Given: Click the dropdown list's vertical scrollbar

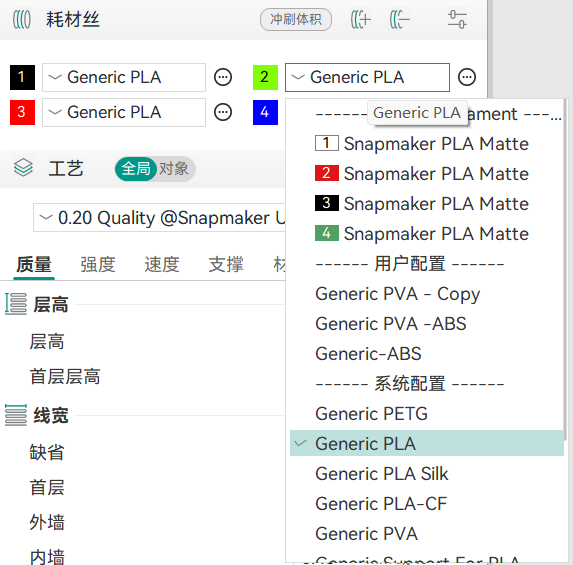Looking at the screenshot, I should pyautogui.click(x=566, y=270).
